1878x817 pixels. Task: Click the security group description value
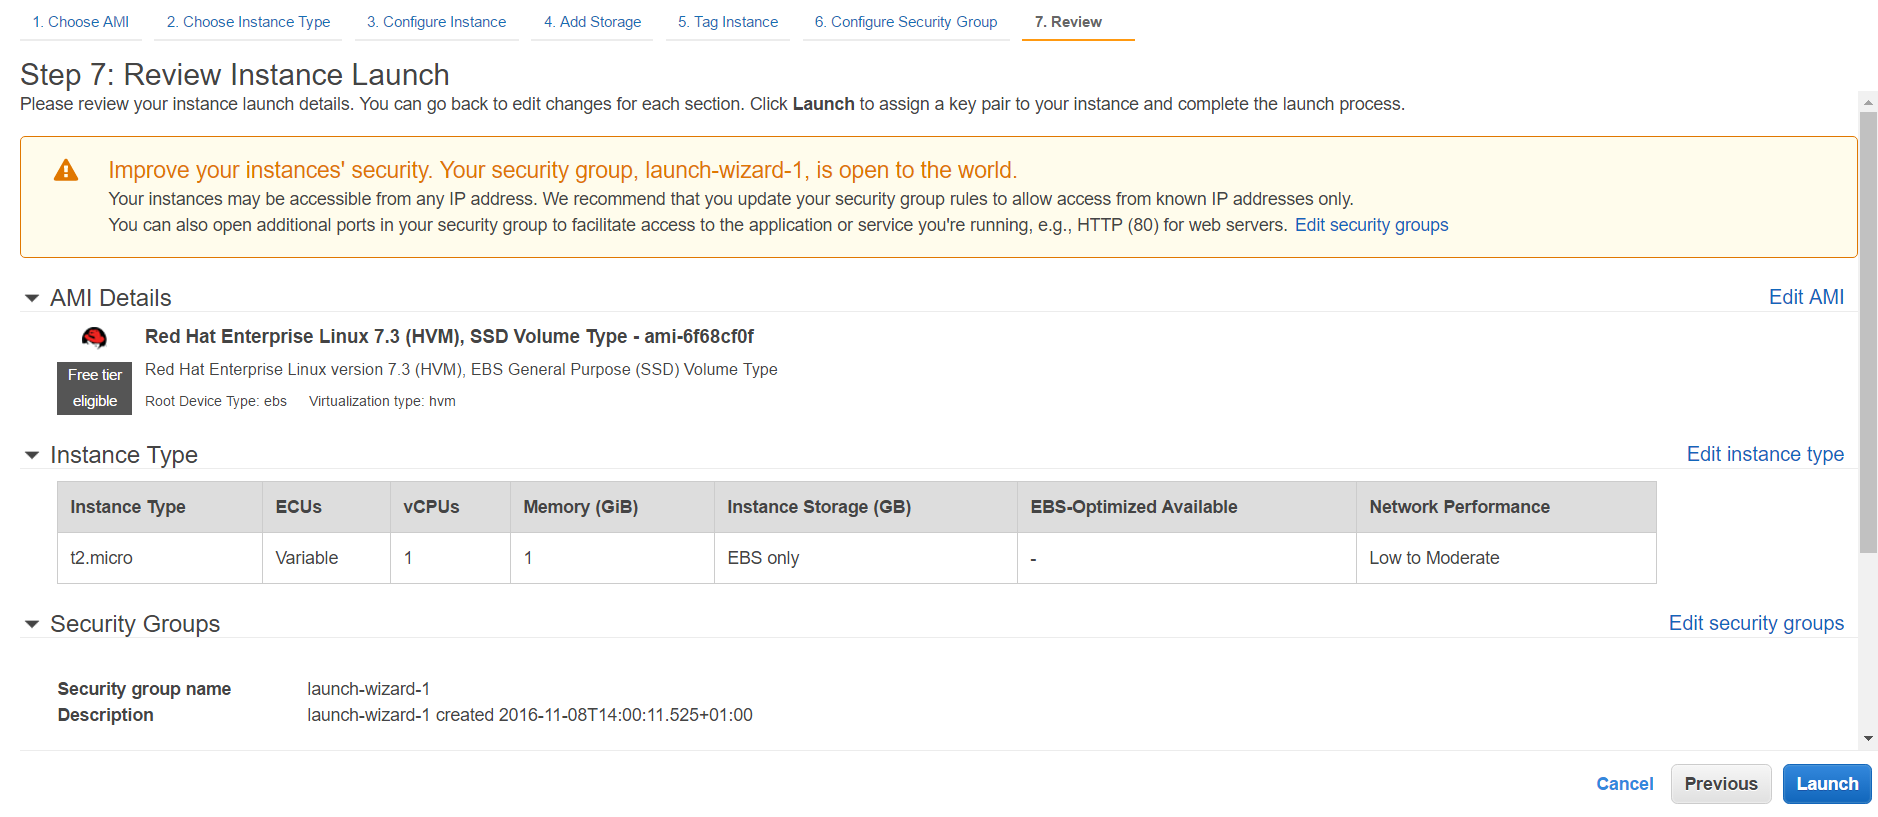click(x=530, y=715)
